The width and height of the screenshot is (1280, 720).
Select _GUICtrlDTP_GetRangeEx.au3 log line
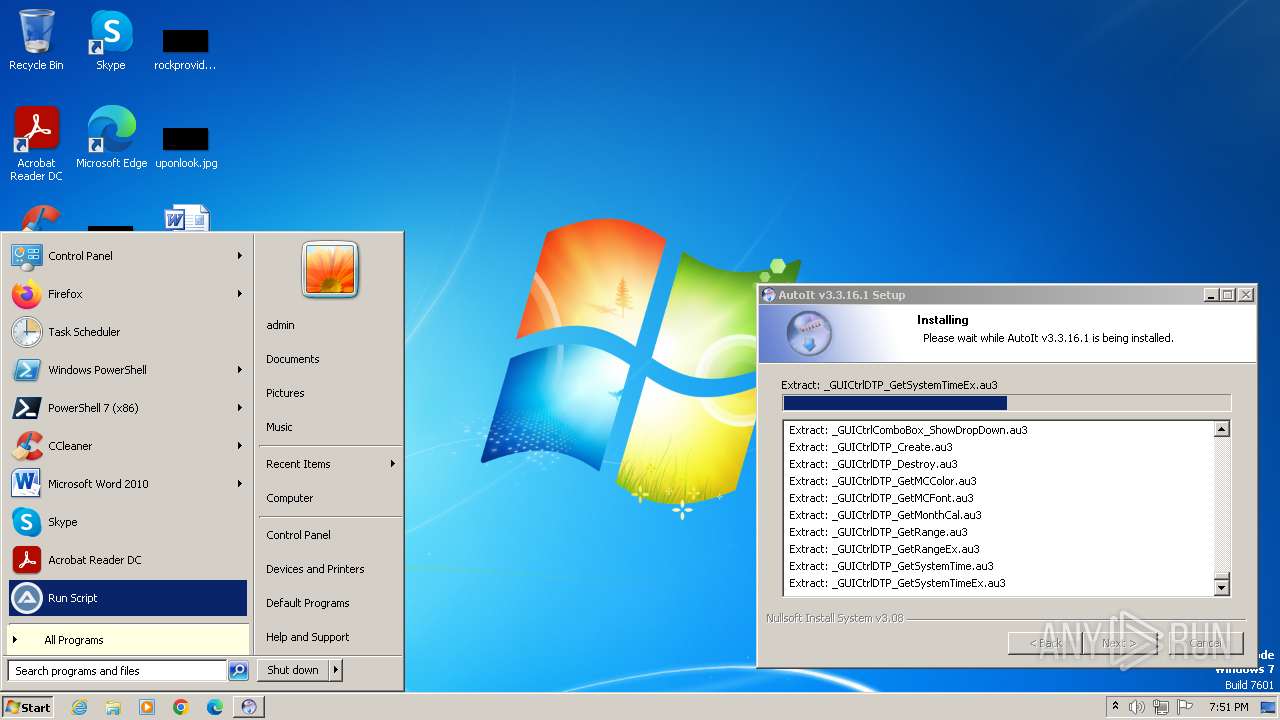coord(884,549)
